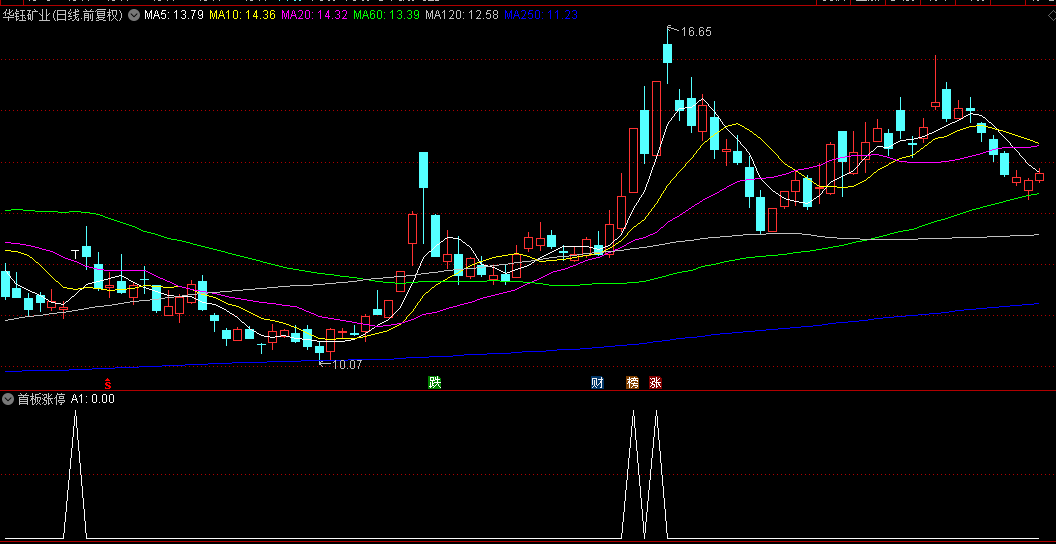Click the 10.07 low price label
The width and height of the screenshot is (1056, 544).
tap(347, 365)
